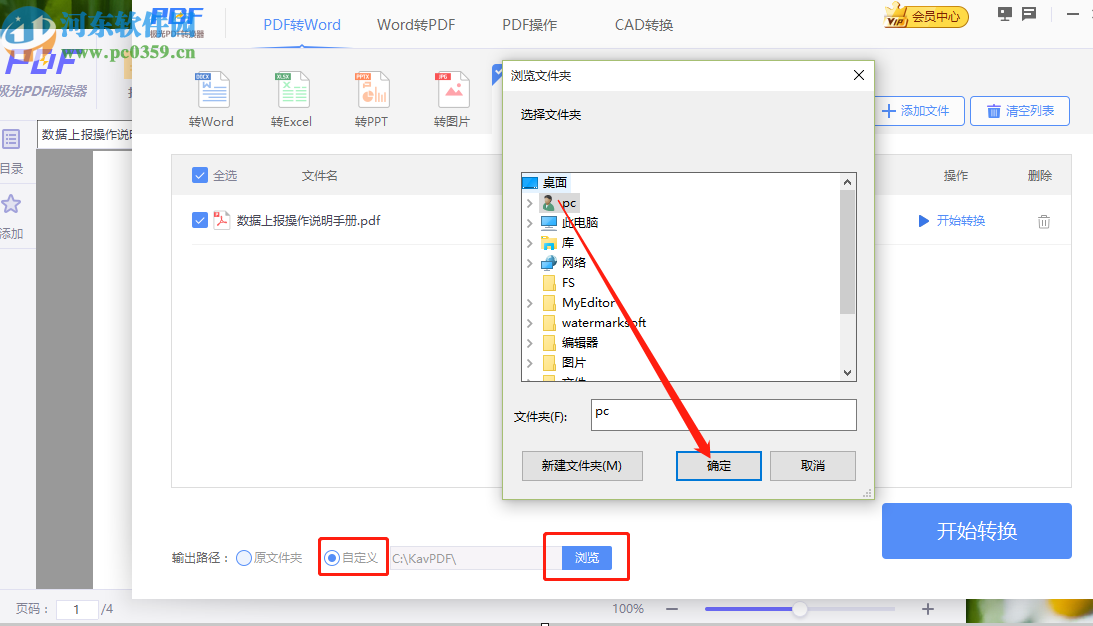Uncheck 数据上报操作说明手册.pdf in file list
The image size is (1093, 626).
click(x=200, y=220)
